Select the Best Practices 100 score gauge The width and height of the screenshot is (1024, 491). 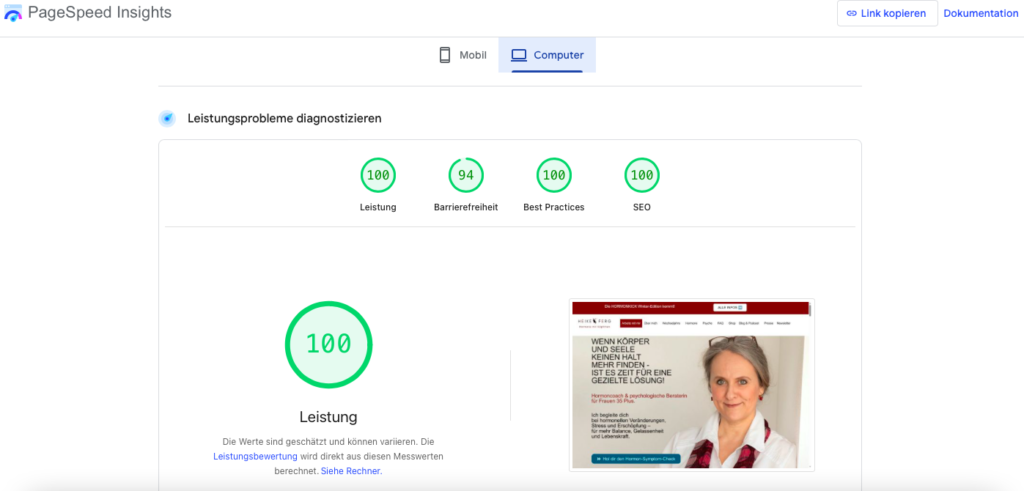pyautogui.click(x=554, y=176)
